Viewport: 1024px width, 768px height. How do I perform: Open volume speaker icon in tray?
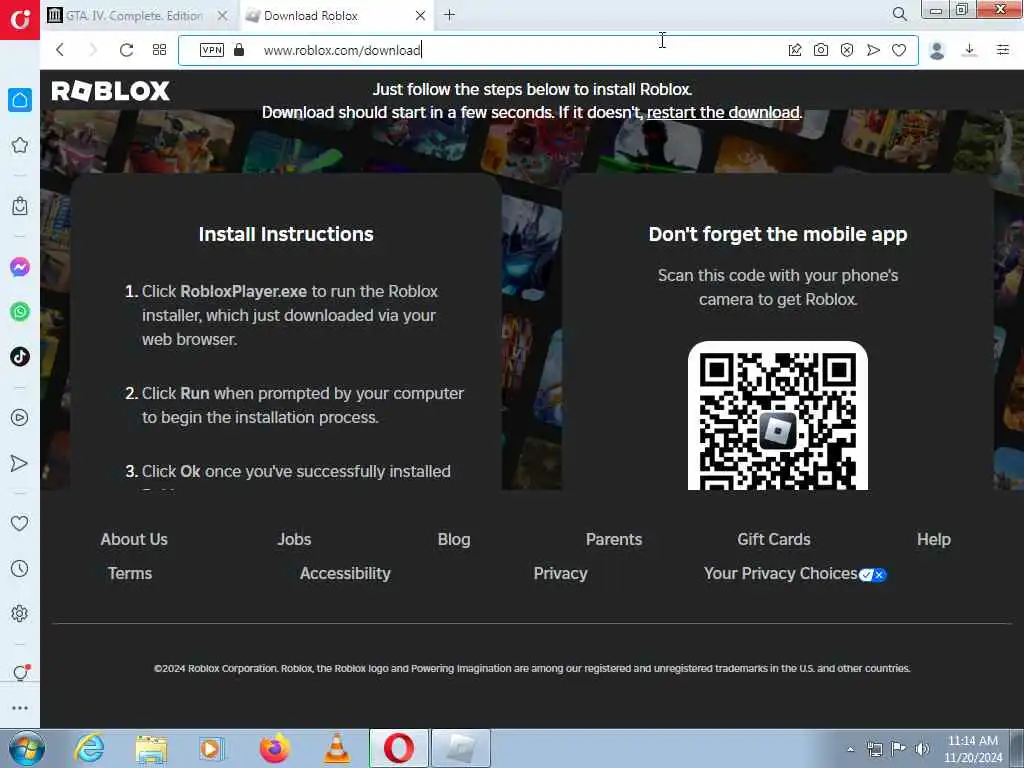922,749
